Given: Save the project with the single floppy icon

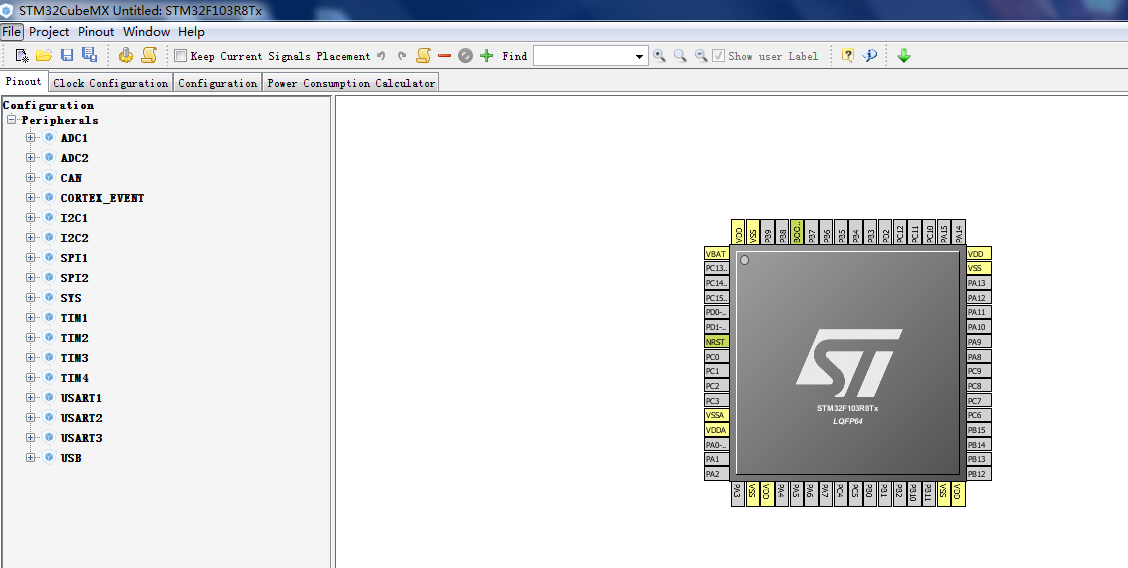Looking at the screenshot, I should pyautogui.click(x=67, y=55).
